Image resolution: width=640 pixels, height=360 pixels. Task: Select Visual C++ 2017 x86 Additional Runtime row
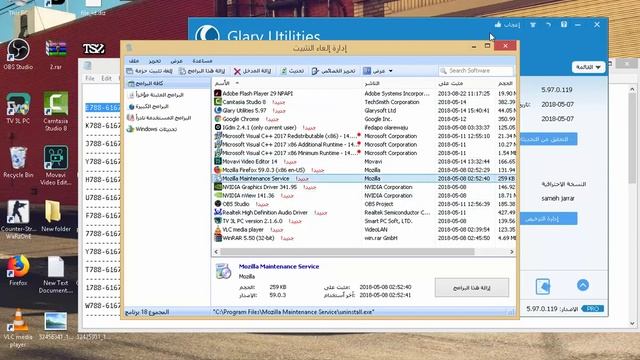(x=364, y=144)
